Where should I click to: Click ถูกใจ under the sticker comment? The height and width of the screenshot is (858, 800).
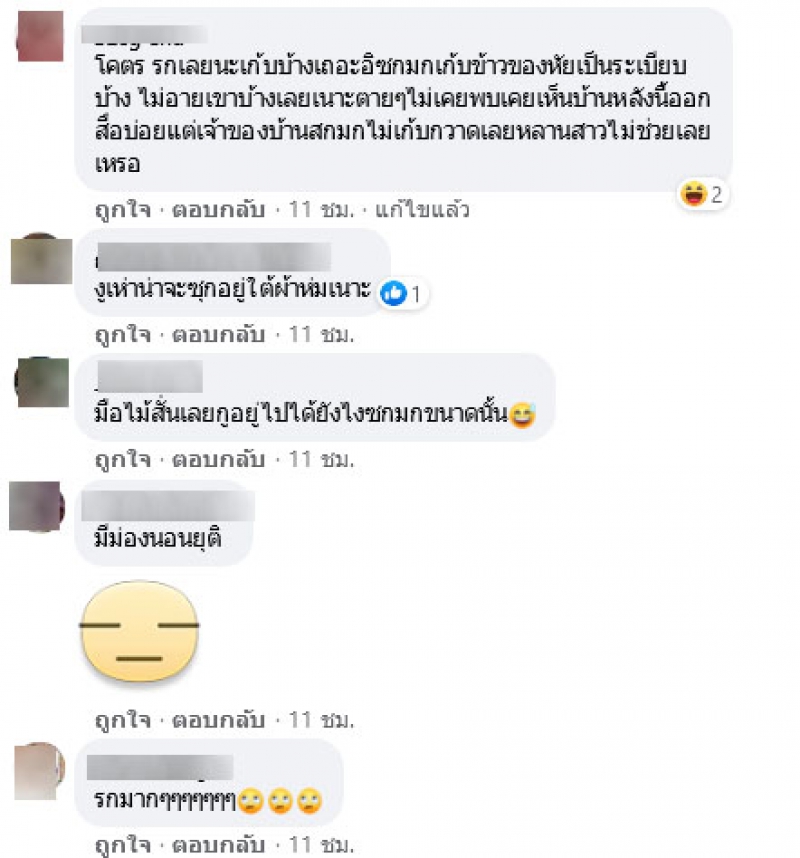123,720
